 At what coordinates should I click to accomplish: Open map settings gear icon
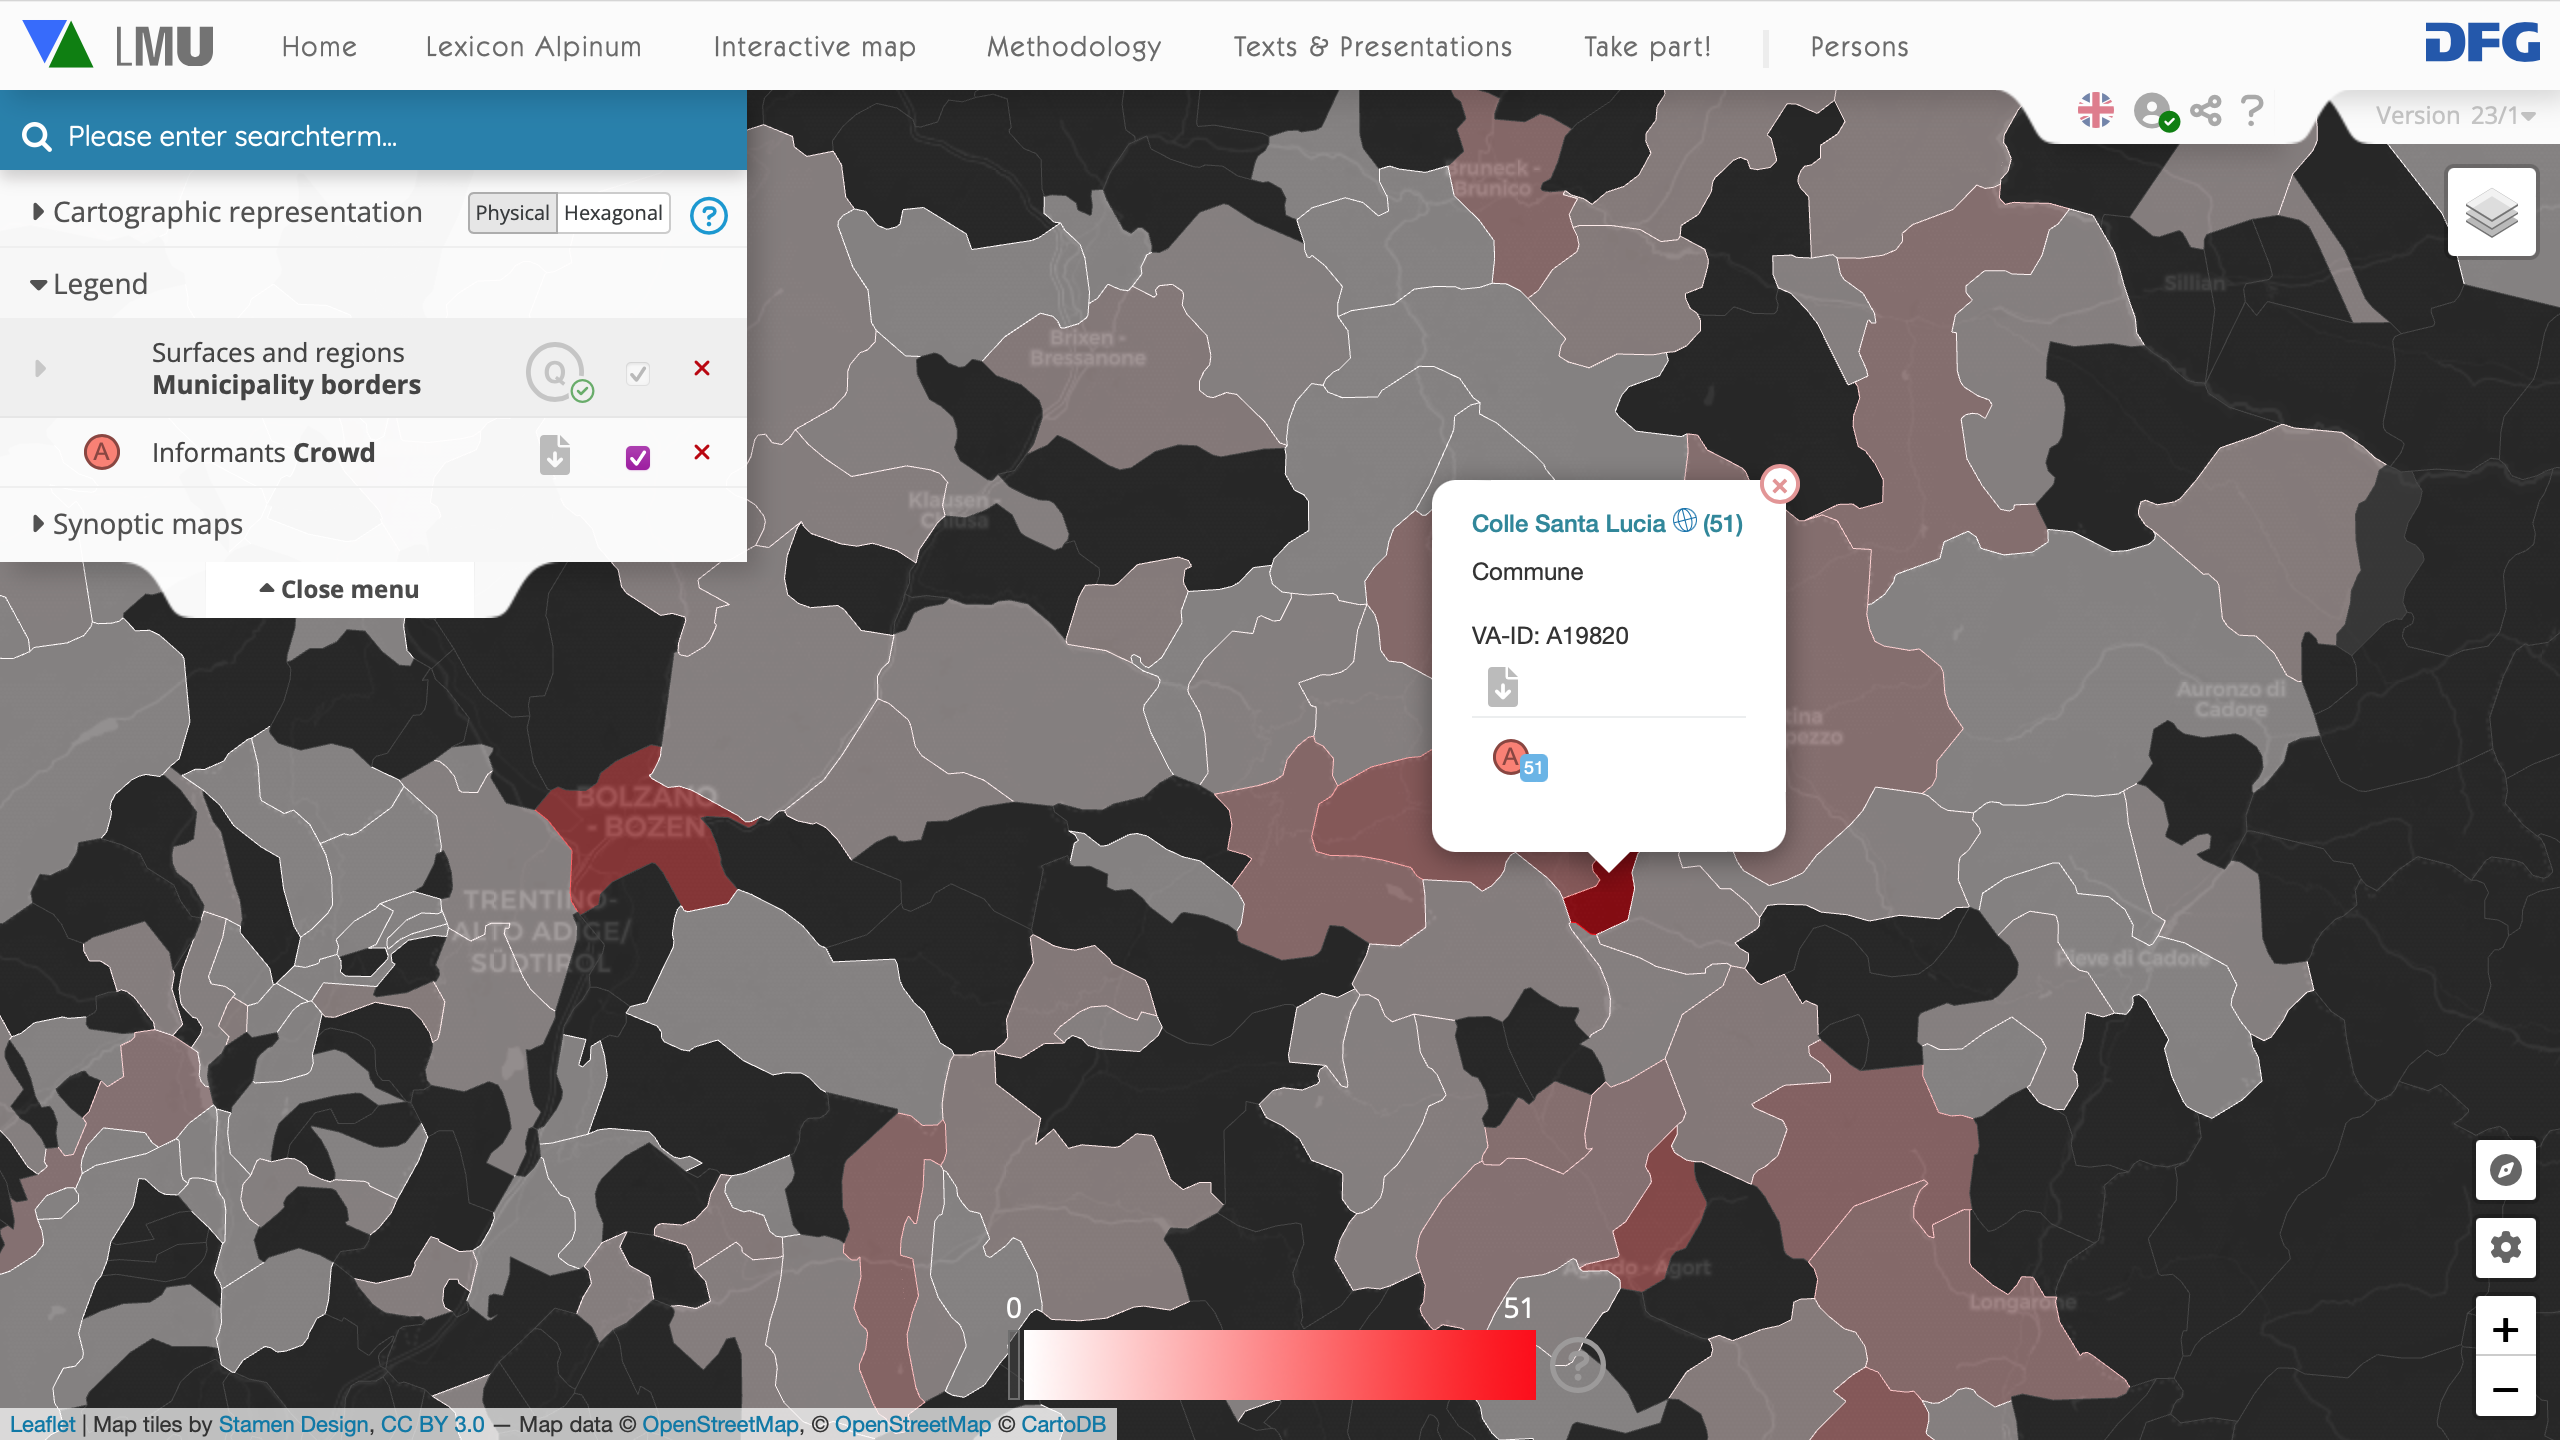point(2505,1247)
